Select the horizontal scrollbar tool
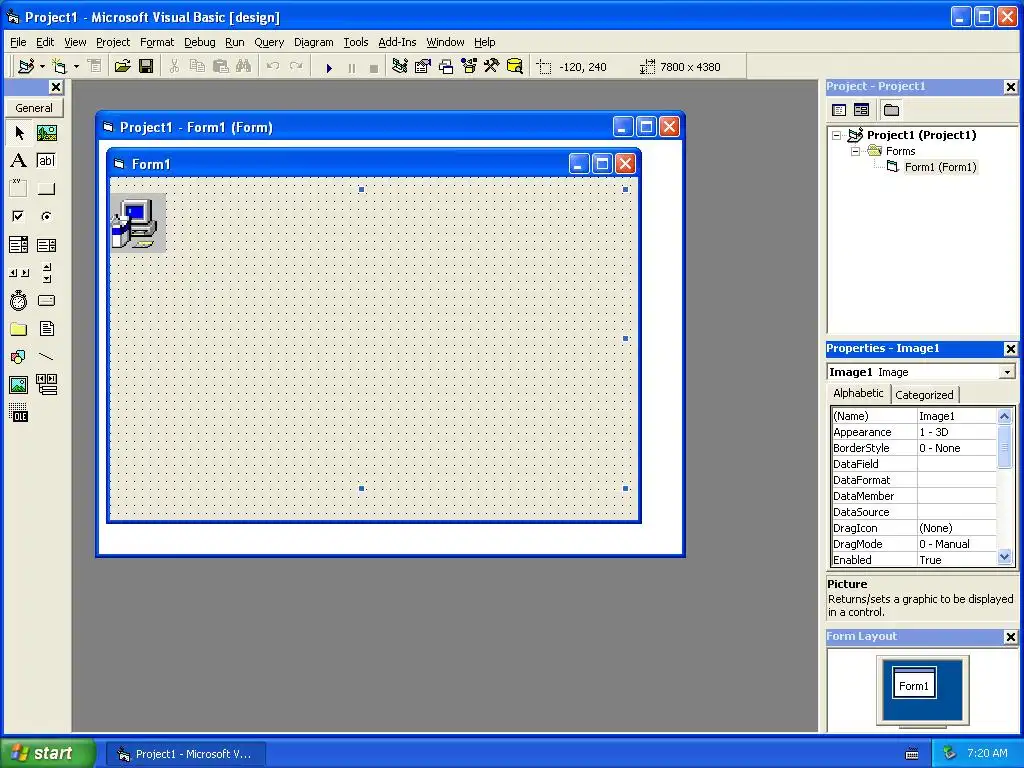 [19, 273]
